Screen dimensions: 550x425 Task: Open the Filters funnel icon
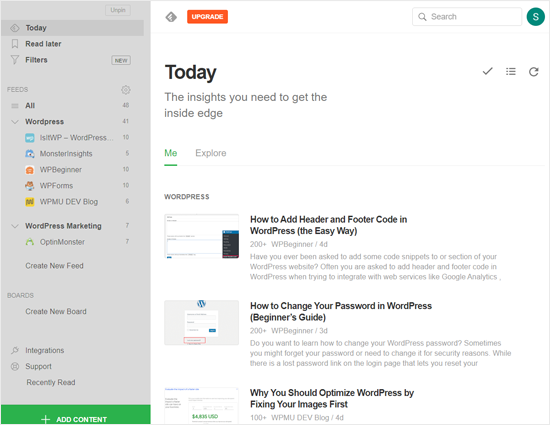tap(15, 60)
